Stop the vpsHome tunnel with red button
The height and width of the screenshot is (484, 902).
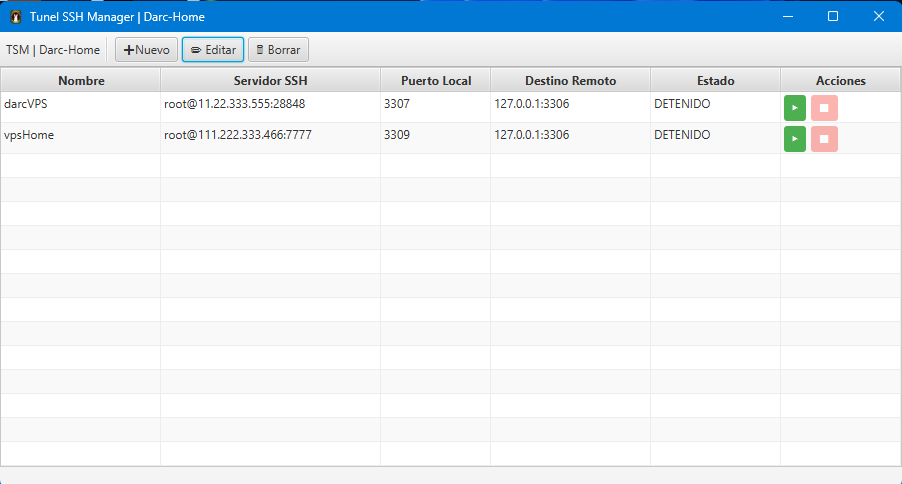(824, 139)
